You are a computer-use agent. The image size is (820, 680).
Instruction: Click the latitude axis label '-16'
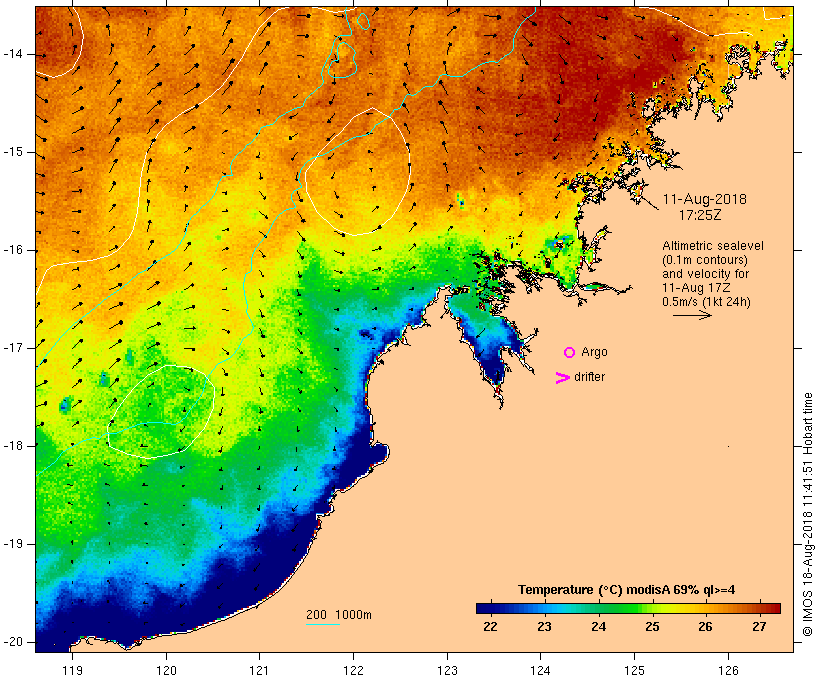point(12,250)
